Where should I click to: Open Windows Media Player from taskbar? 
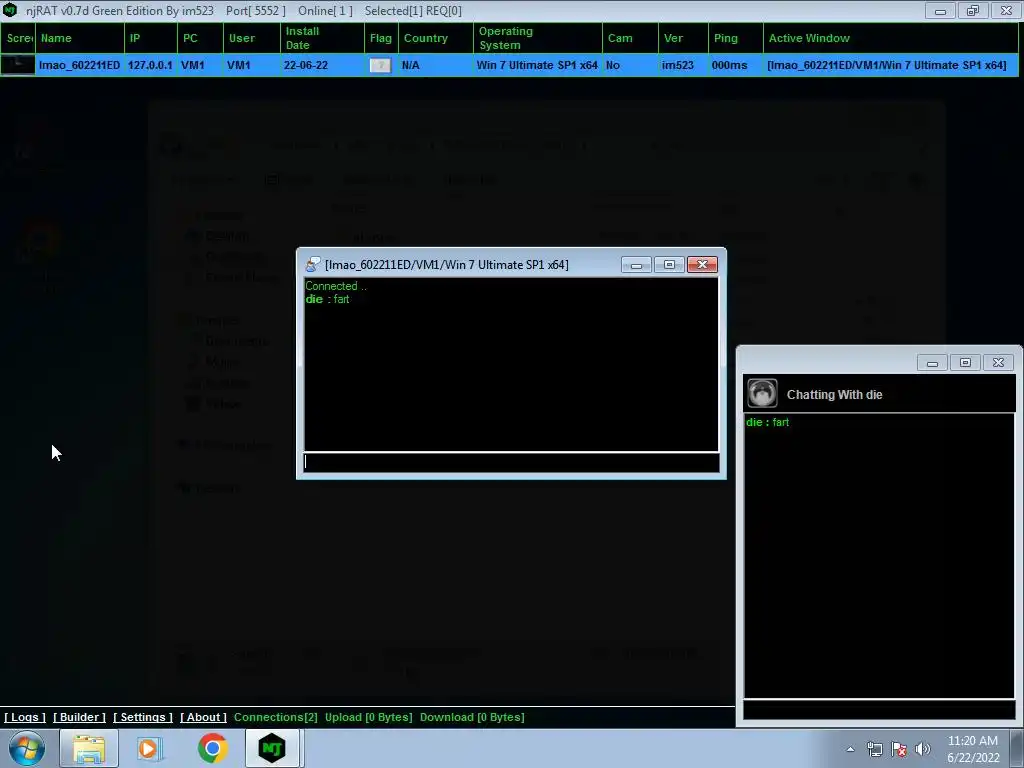click(x=150, y=748)
